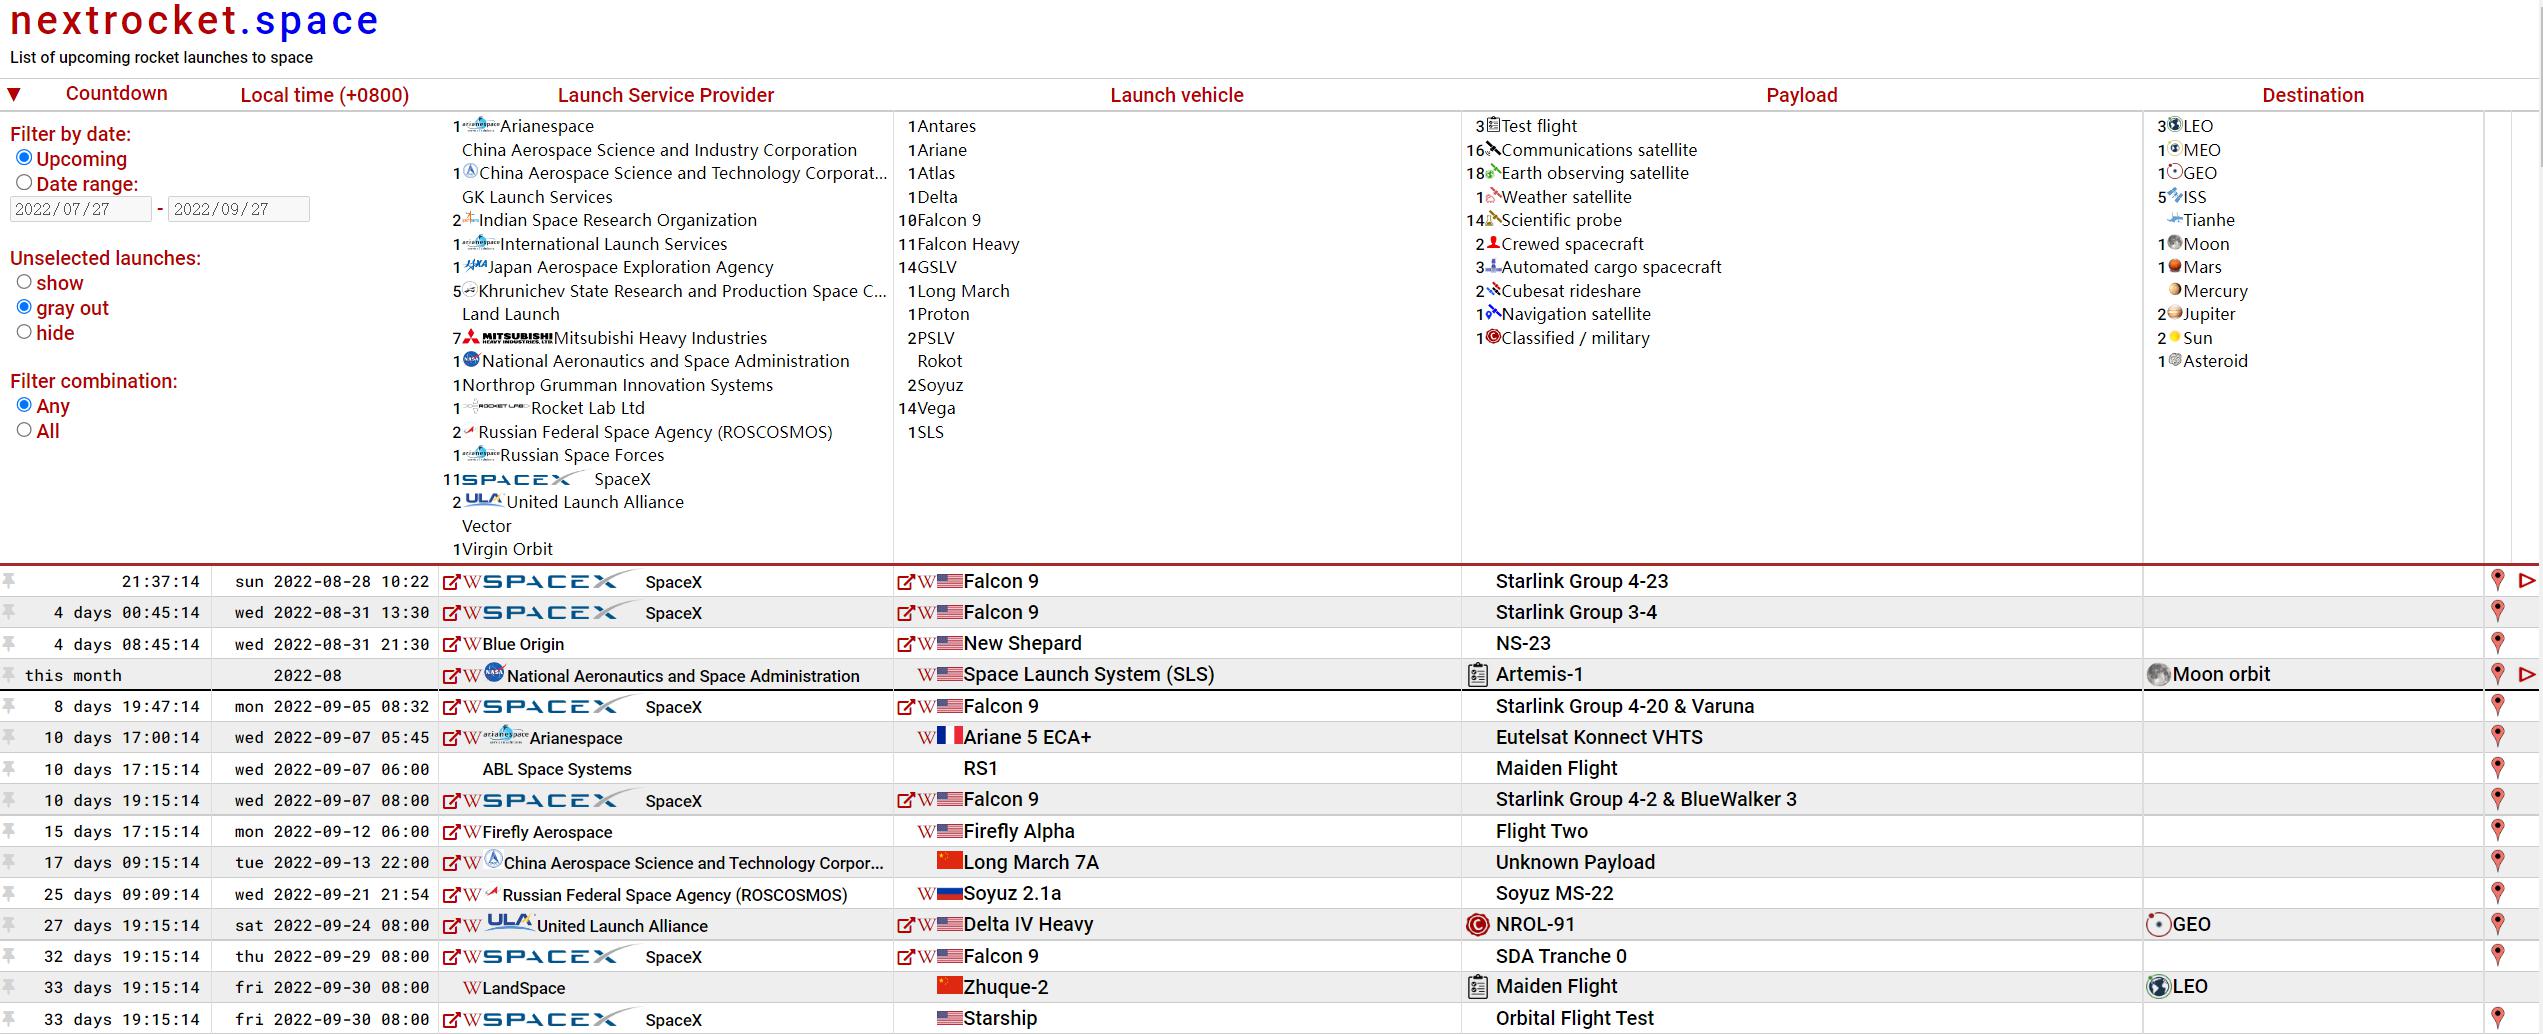2543x1034 pixels.
Task: Click the LEO globe icon in Zhuque-2 row
Action: pyautogui.click(x=2158, y=987)
